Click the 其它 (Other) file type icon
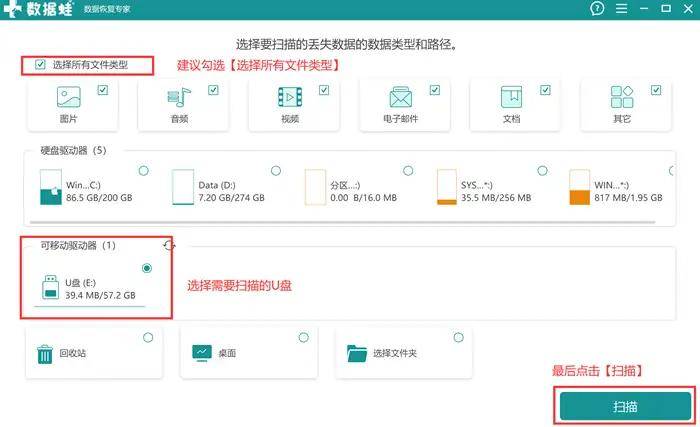 click(621, 98)
